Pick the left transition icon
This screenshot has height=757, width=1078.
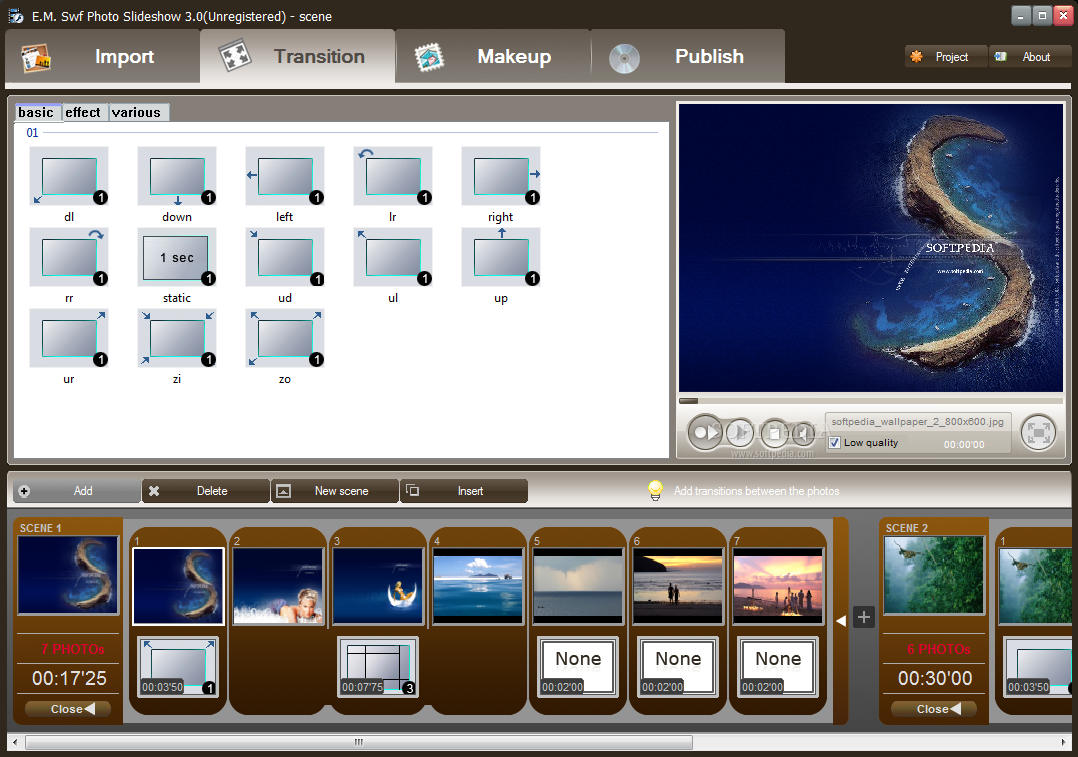[x=285, y=176]
